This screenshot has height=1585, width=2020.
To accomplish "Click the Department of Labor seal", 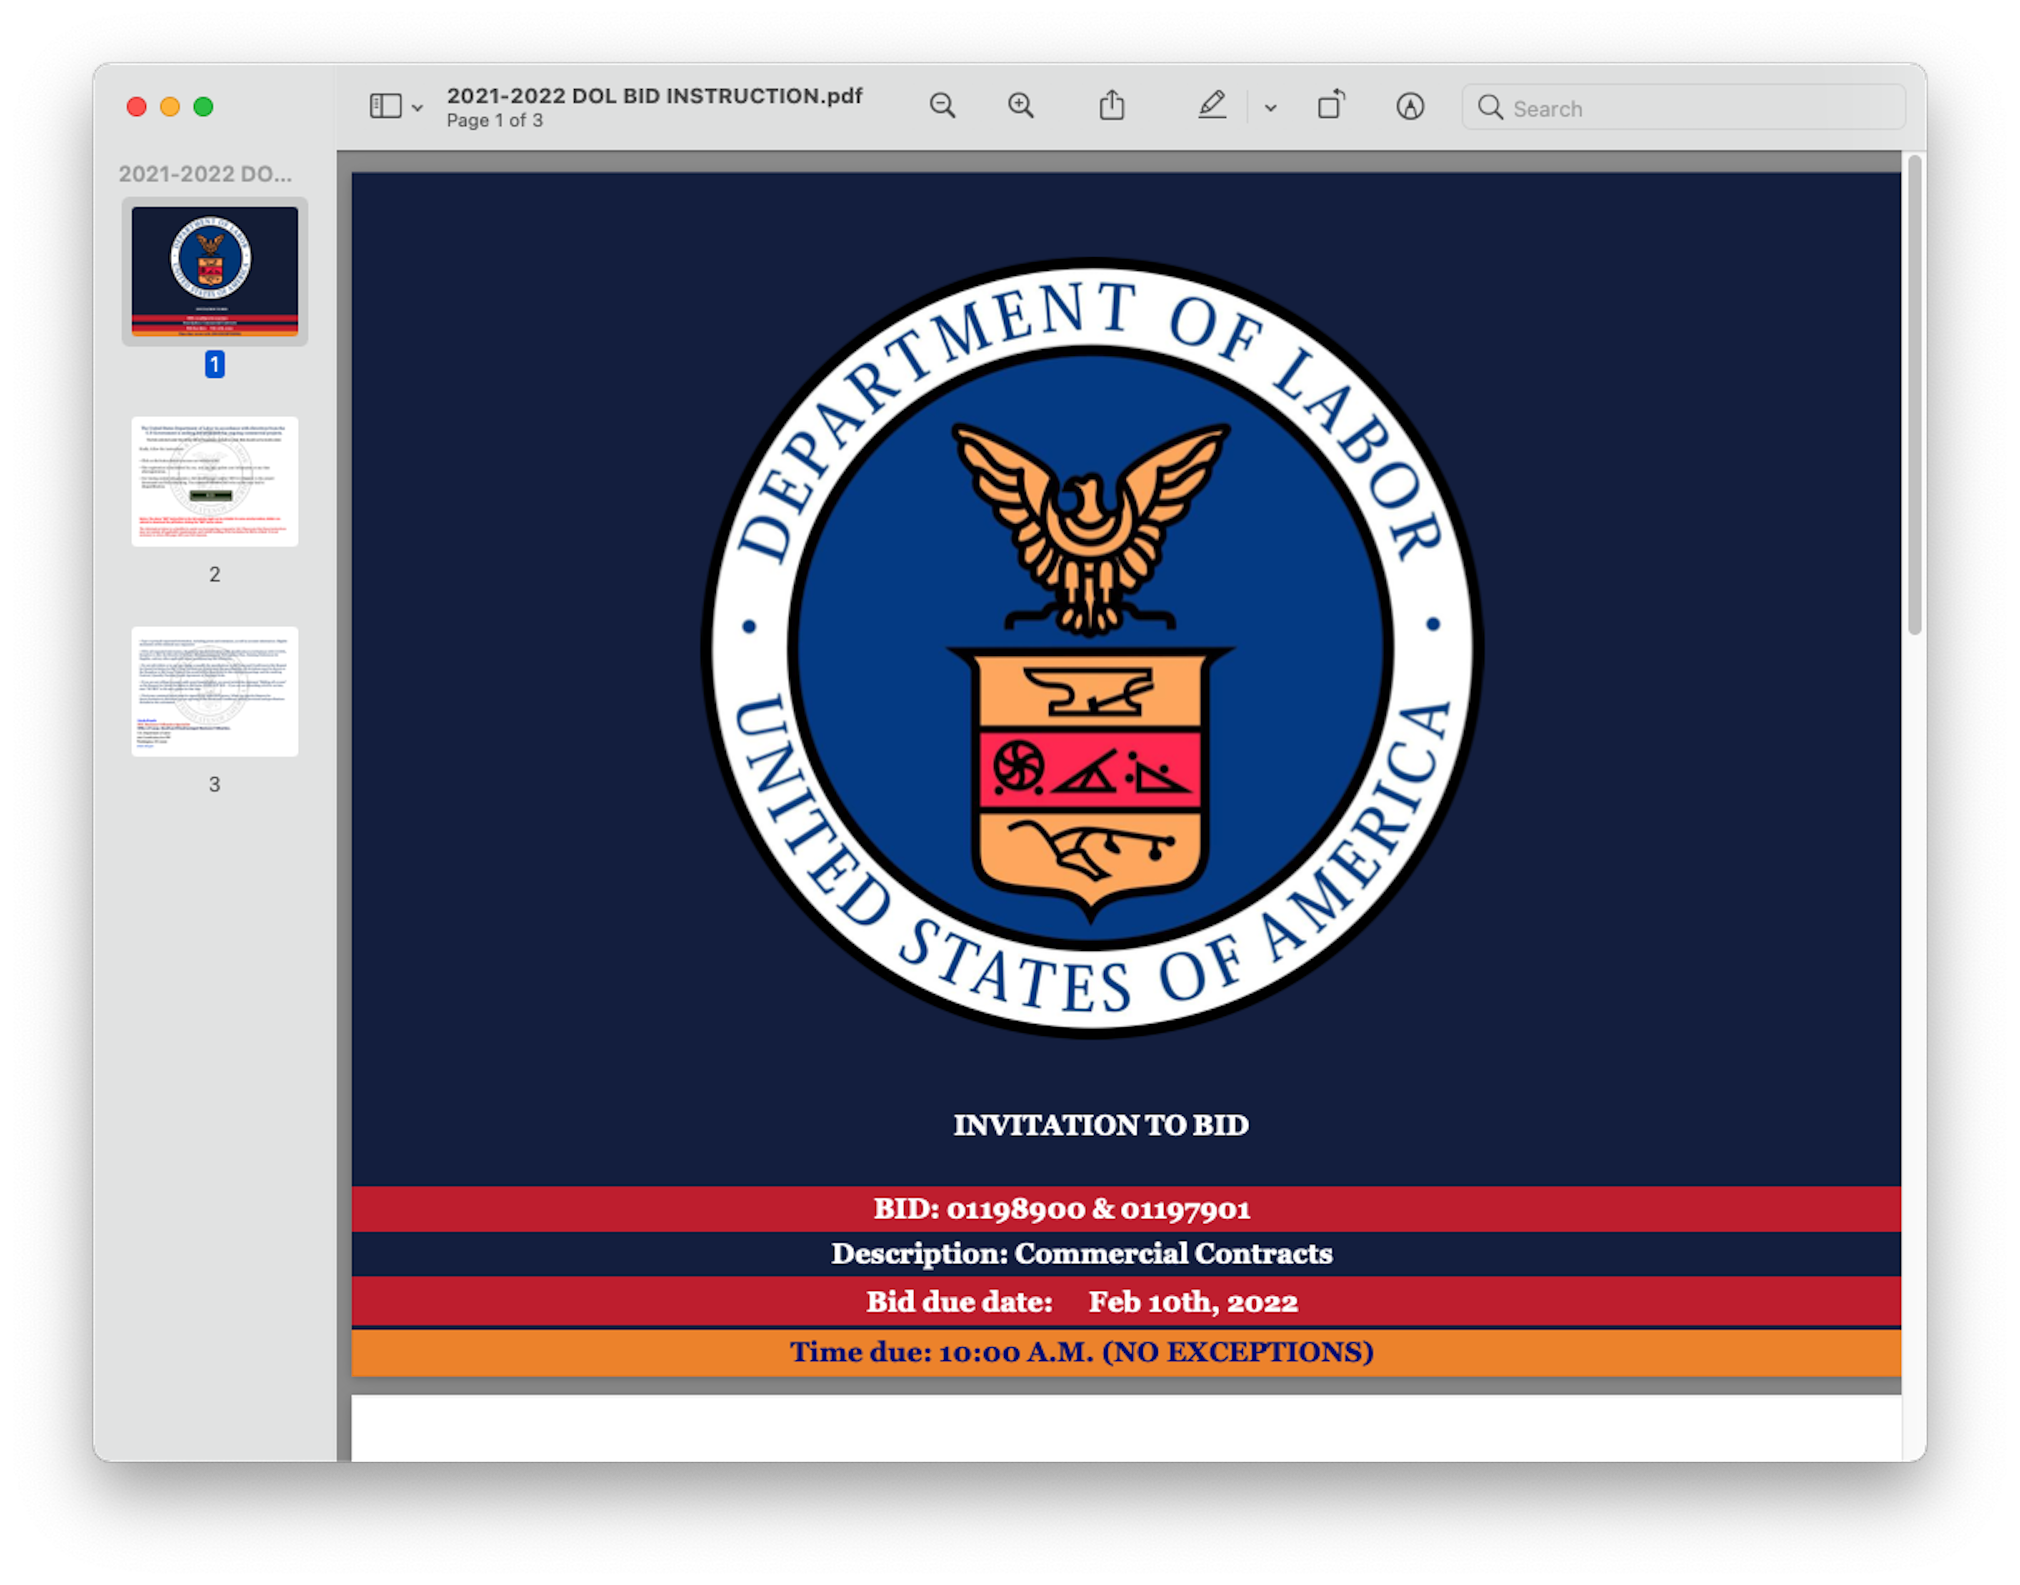I will (1091, 648).
